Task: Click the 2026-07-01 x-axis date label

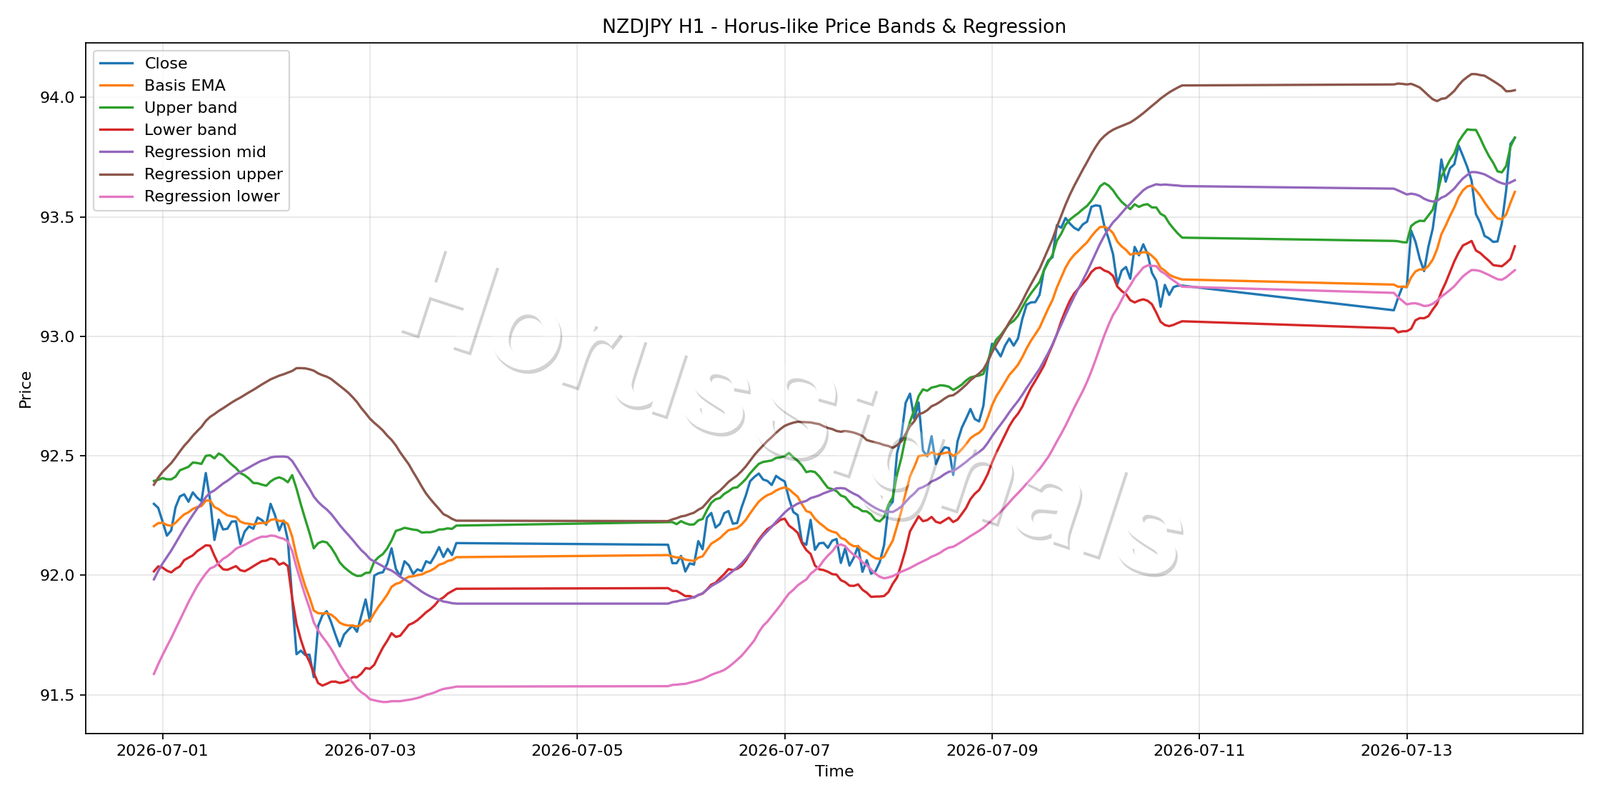Action: click(162, 750)
